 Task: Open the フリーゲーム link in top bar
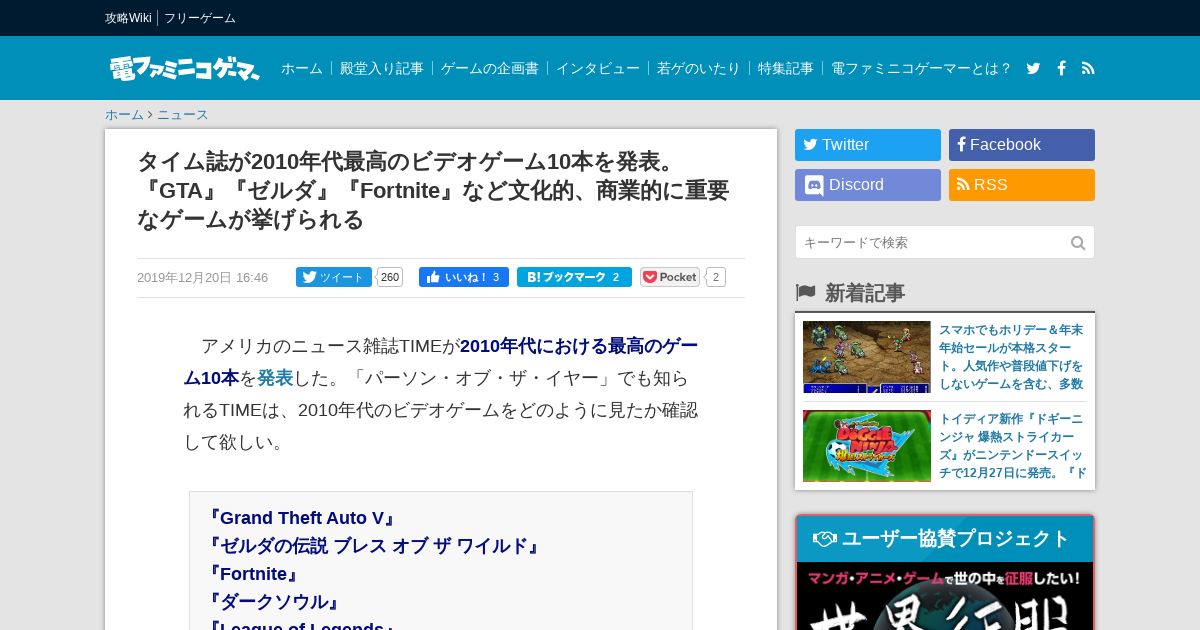200,18
